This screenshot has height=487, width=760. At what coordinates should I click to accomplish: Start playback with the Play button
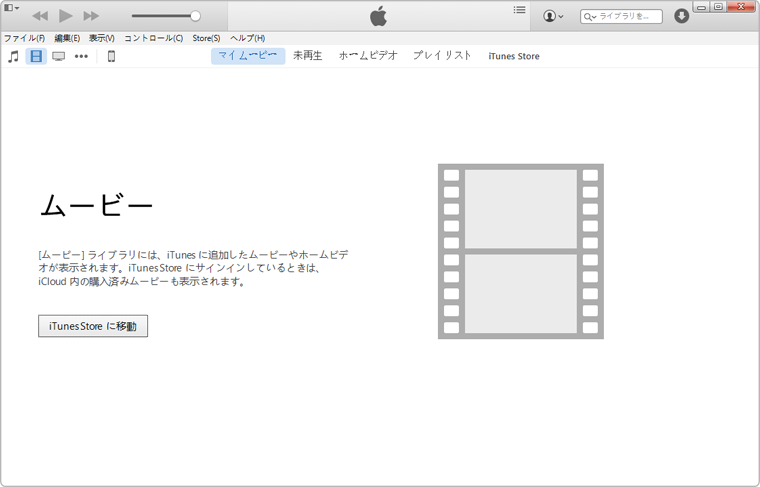65,16
